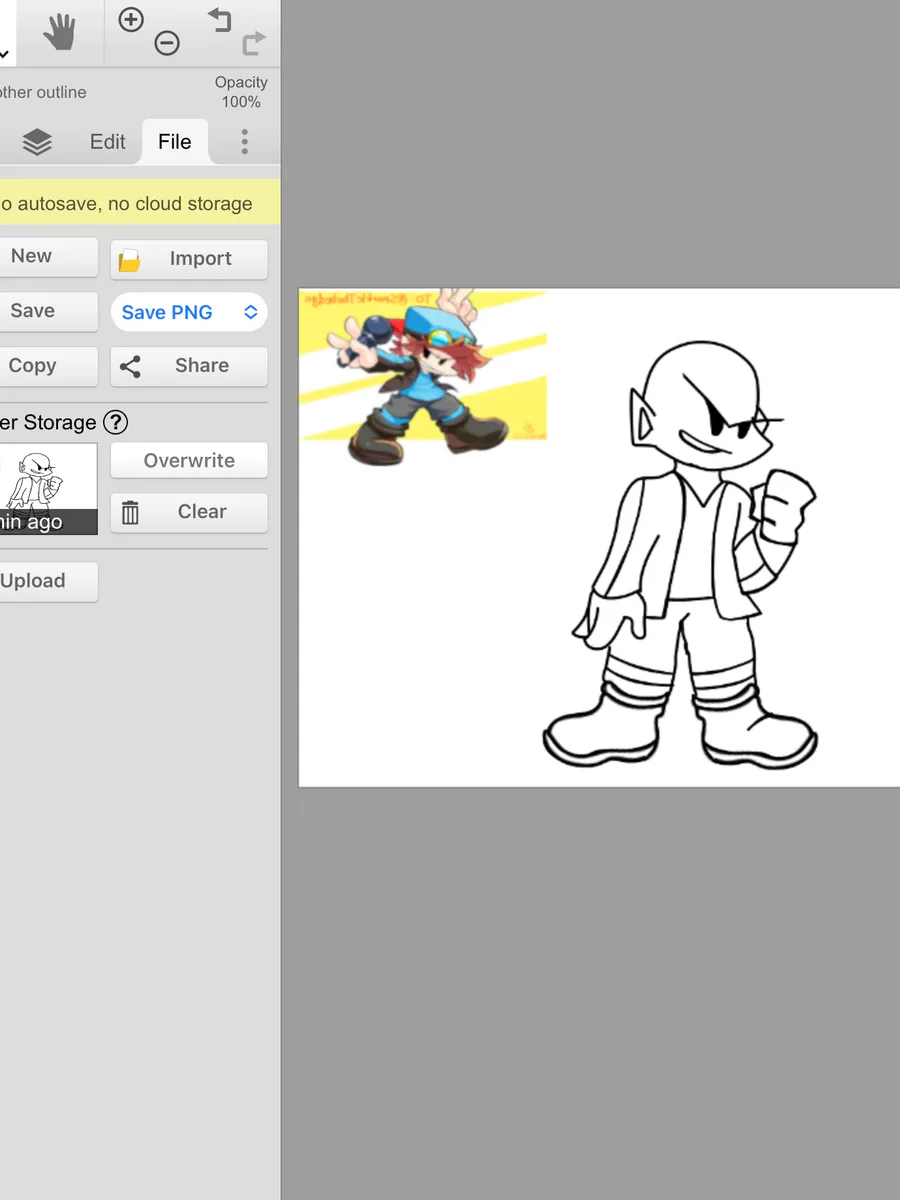The image size is (900, 1200).
Task: Clear the browser storage
Action: click(x=189, y=512)
